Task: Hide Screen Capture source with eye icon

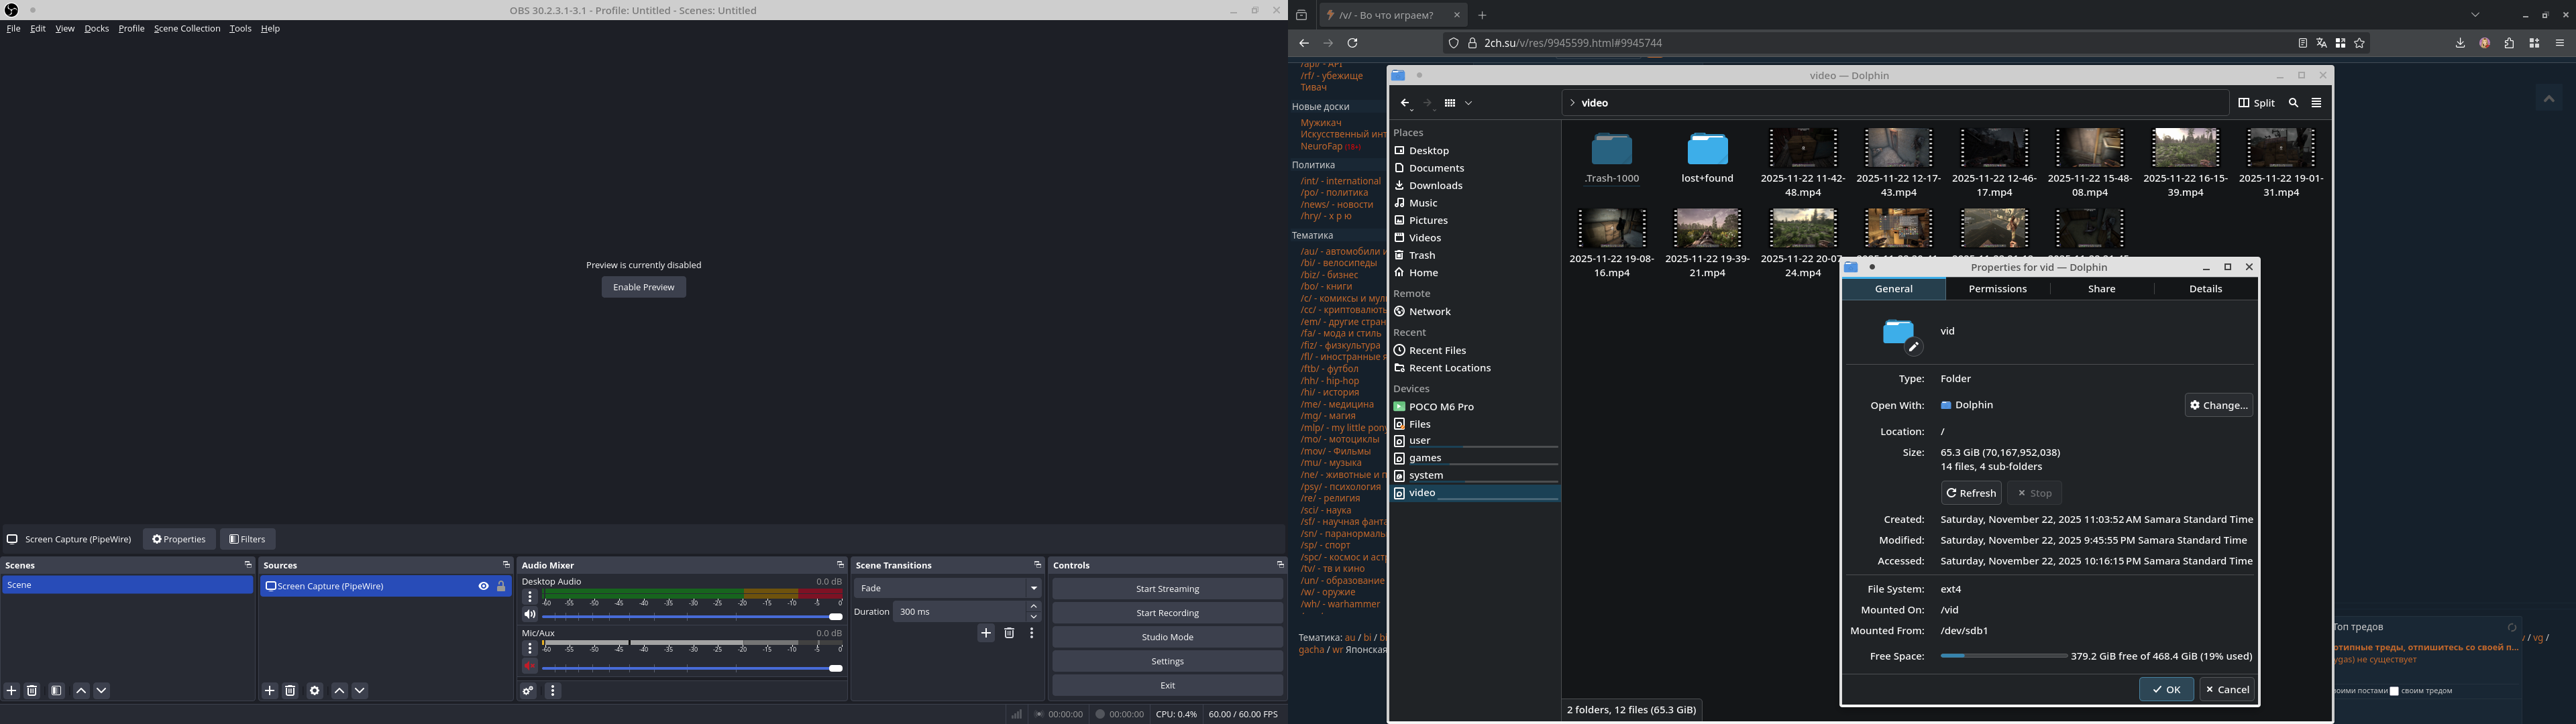Action: tap(483, 586)
